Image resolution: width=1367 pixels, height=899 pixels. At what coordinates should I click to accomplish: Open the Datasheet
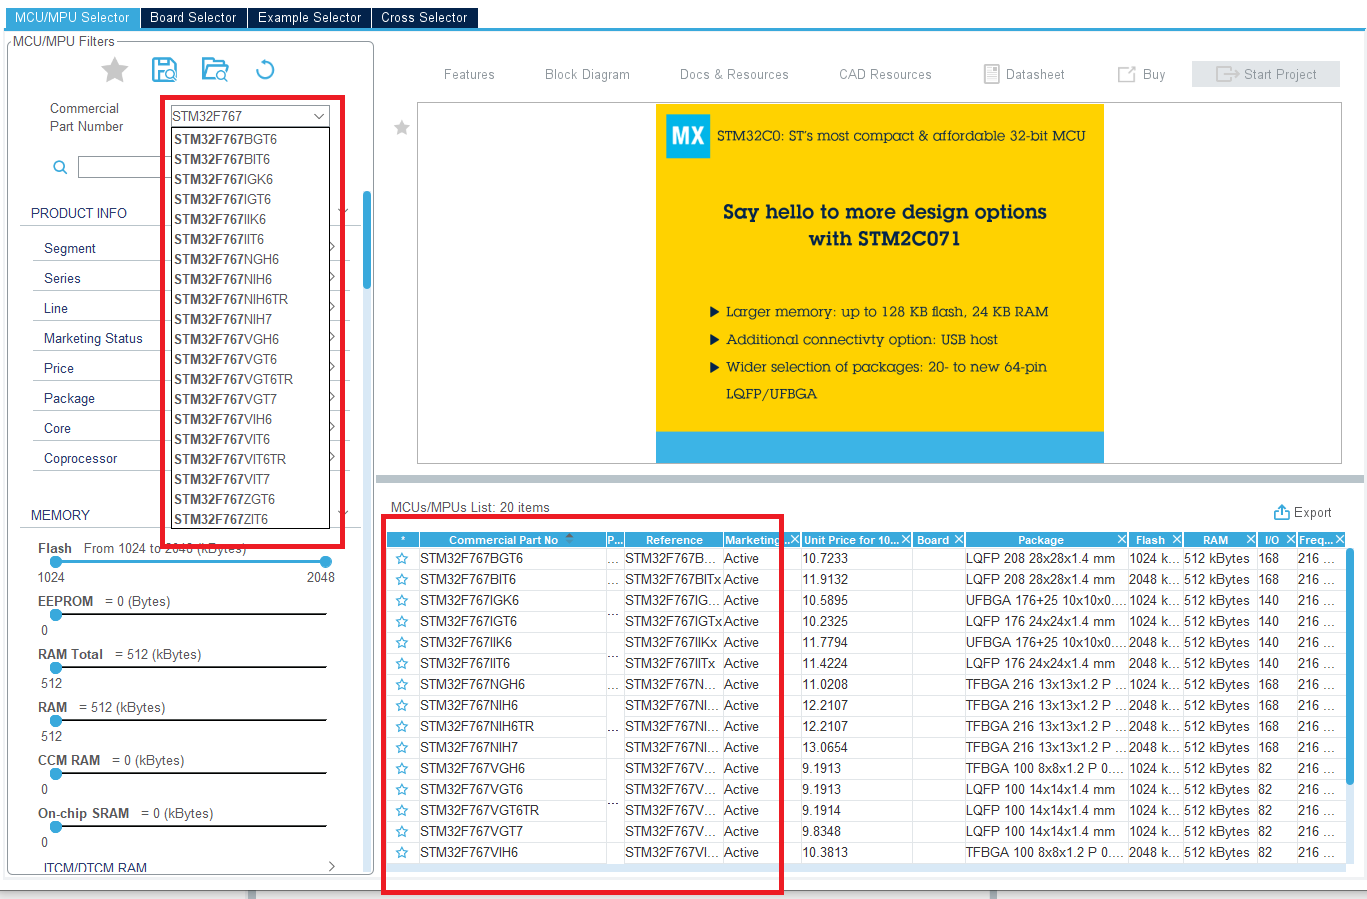click(x=1023, y=73)
